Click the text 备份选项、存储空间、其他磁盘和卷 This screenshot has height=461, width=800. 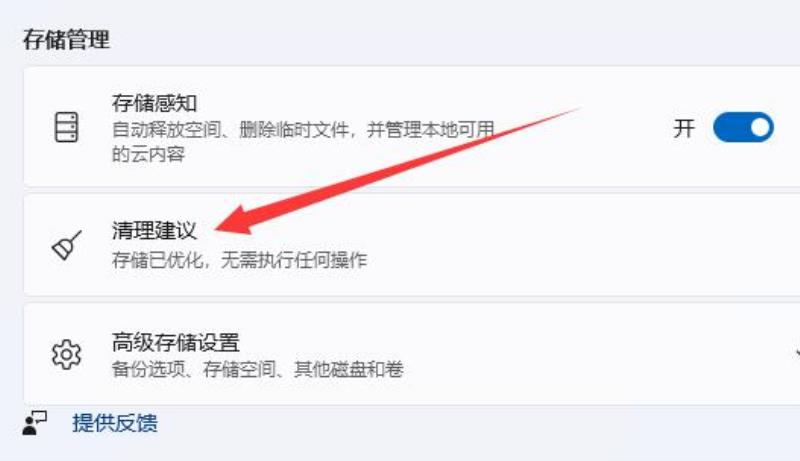pos(258,369)
